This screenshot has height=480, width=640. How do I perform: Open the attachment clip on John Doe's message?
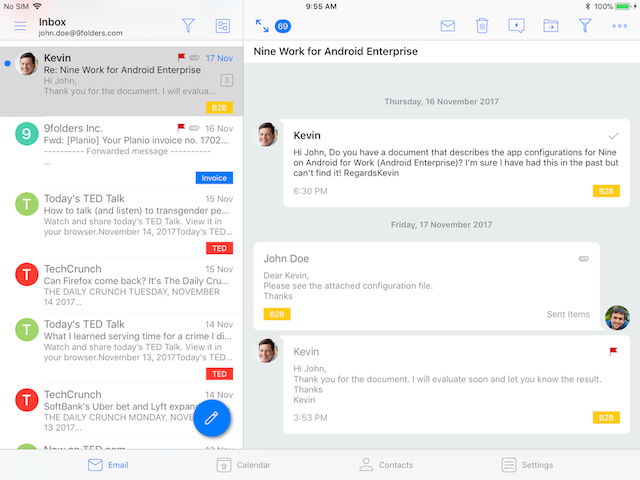[584, 258]
